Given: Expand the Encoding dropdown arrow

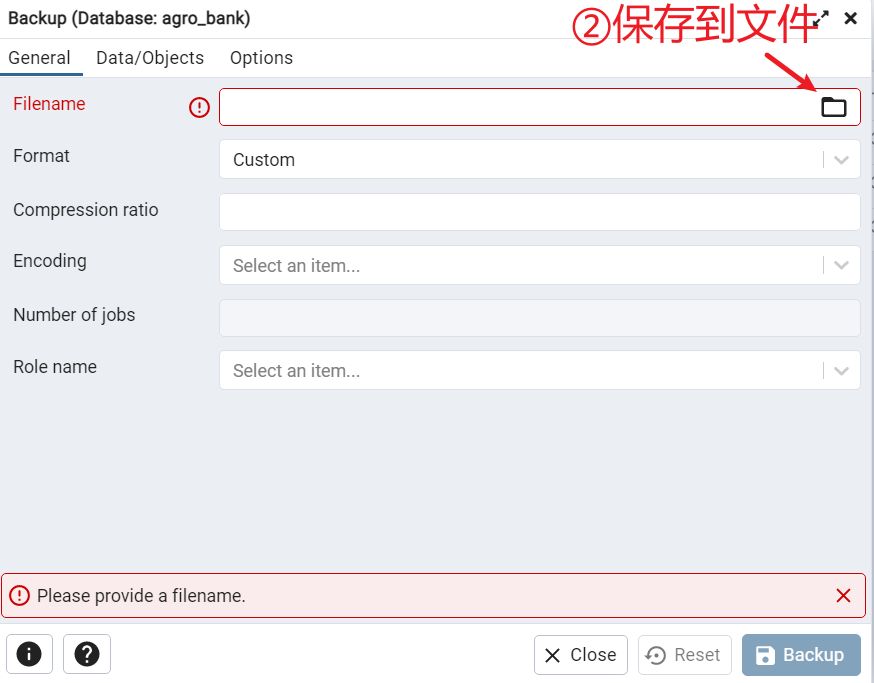Looking at the screenshot, I should 841,265.
